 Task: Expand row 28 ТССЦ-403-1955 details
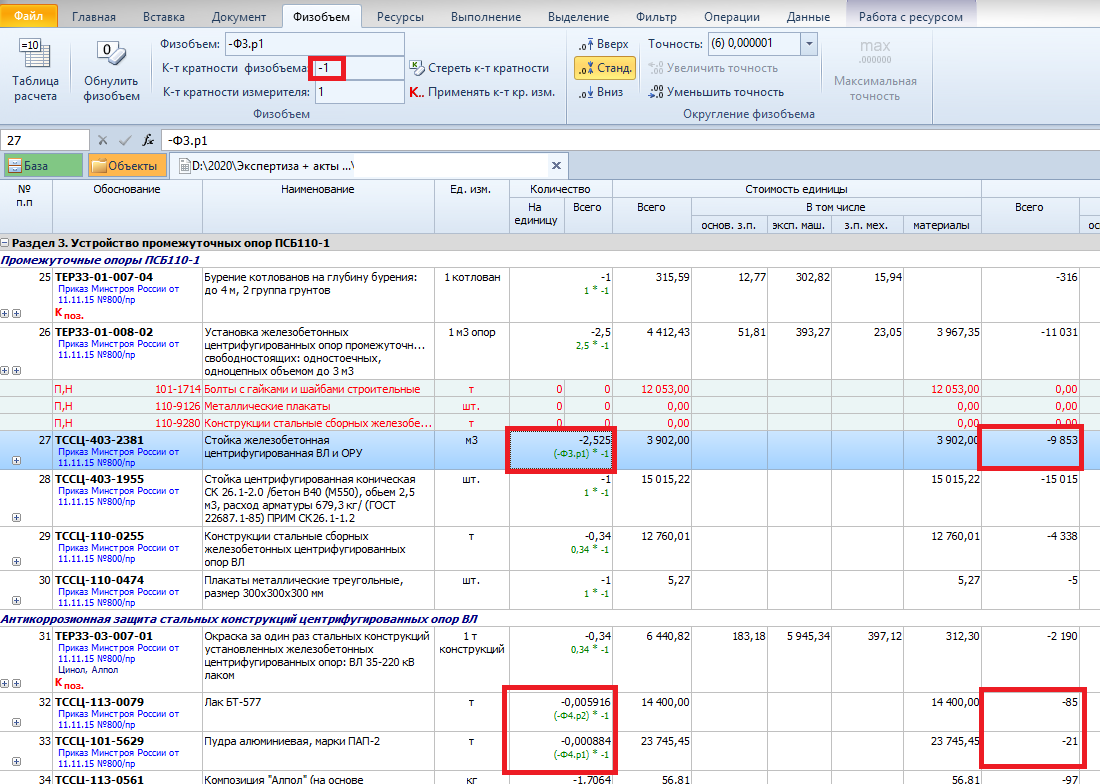15,517
